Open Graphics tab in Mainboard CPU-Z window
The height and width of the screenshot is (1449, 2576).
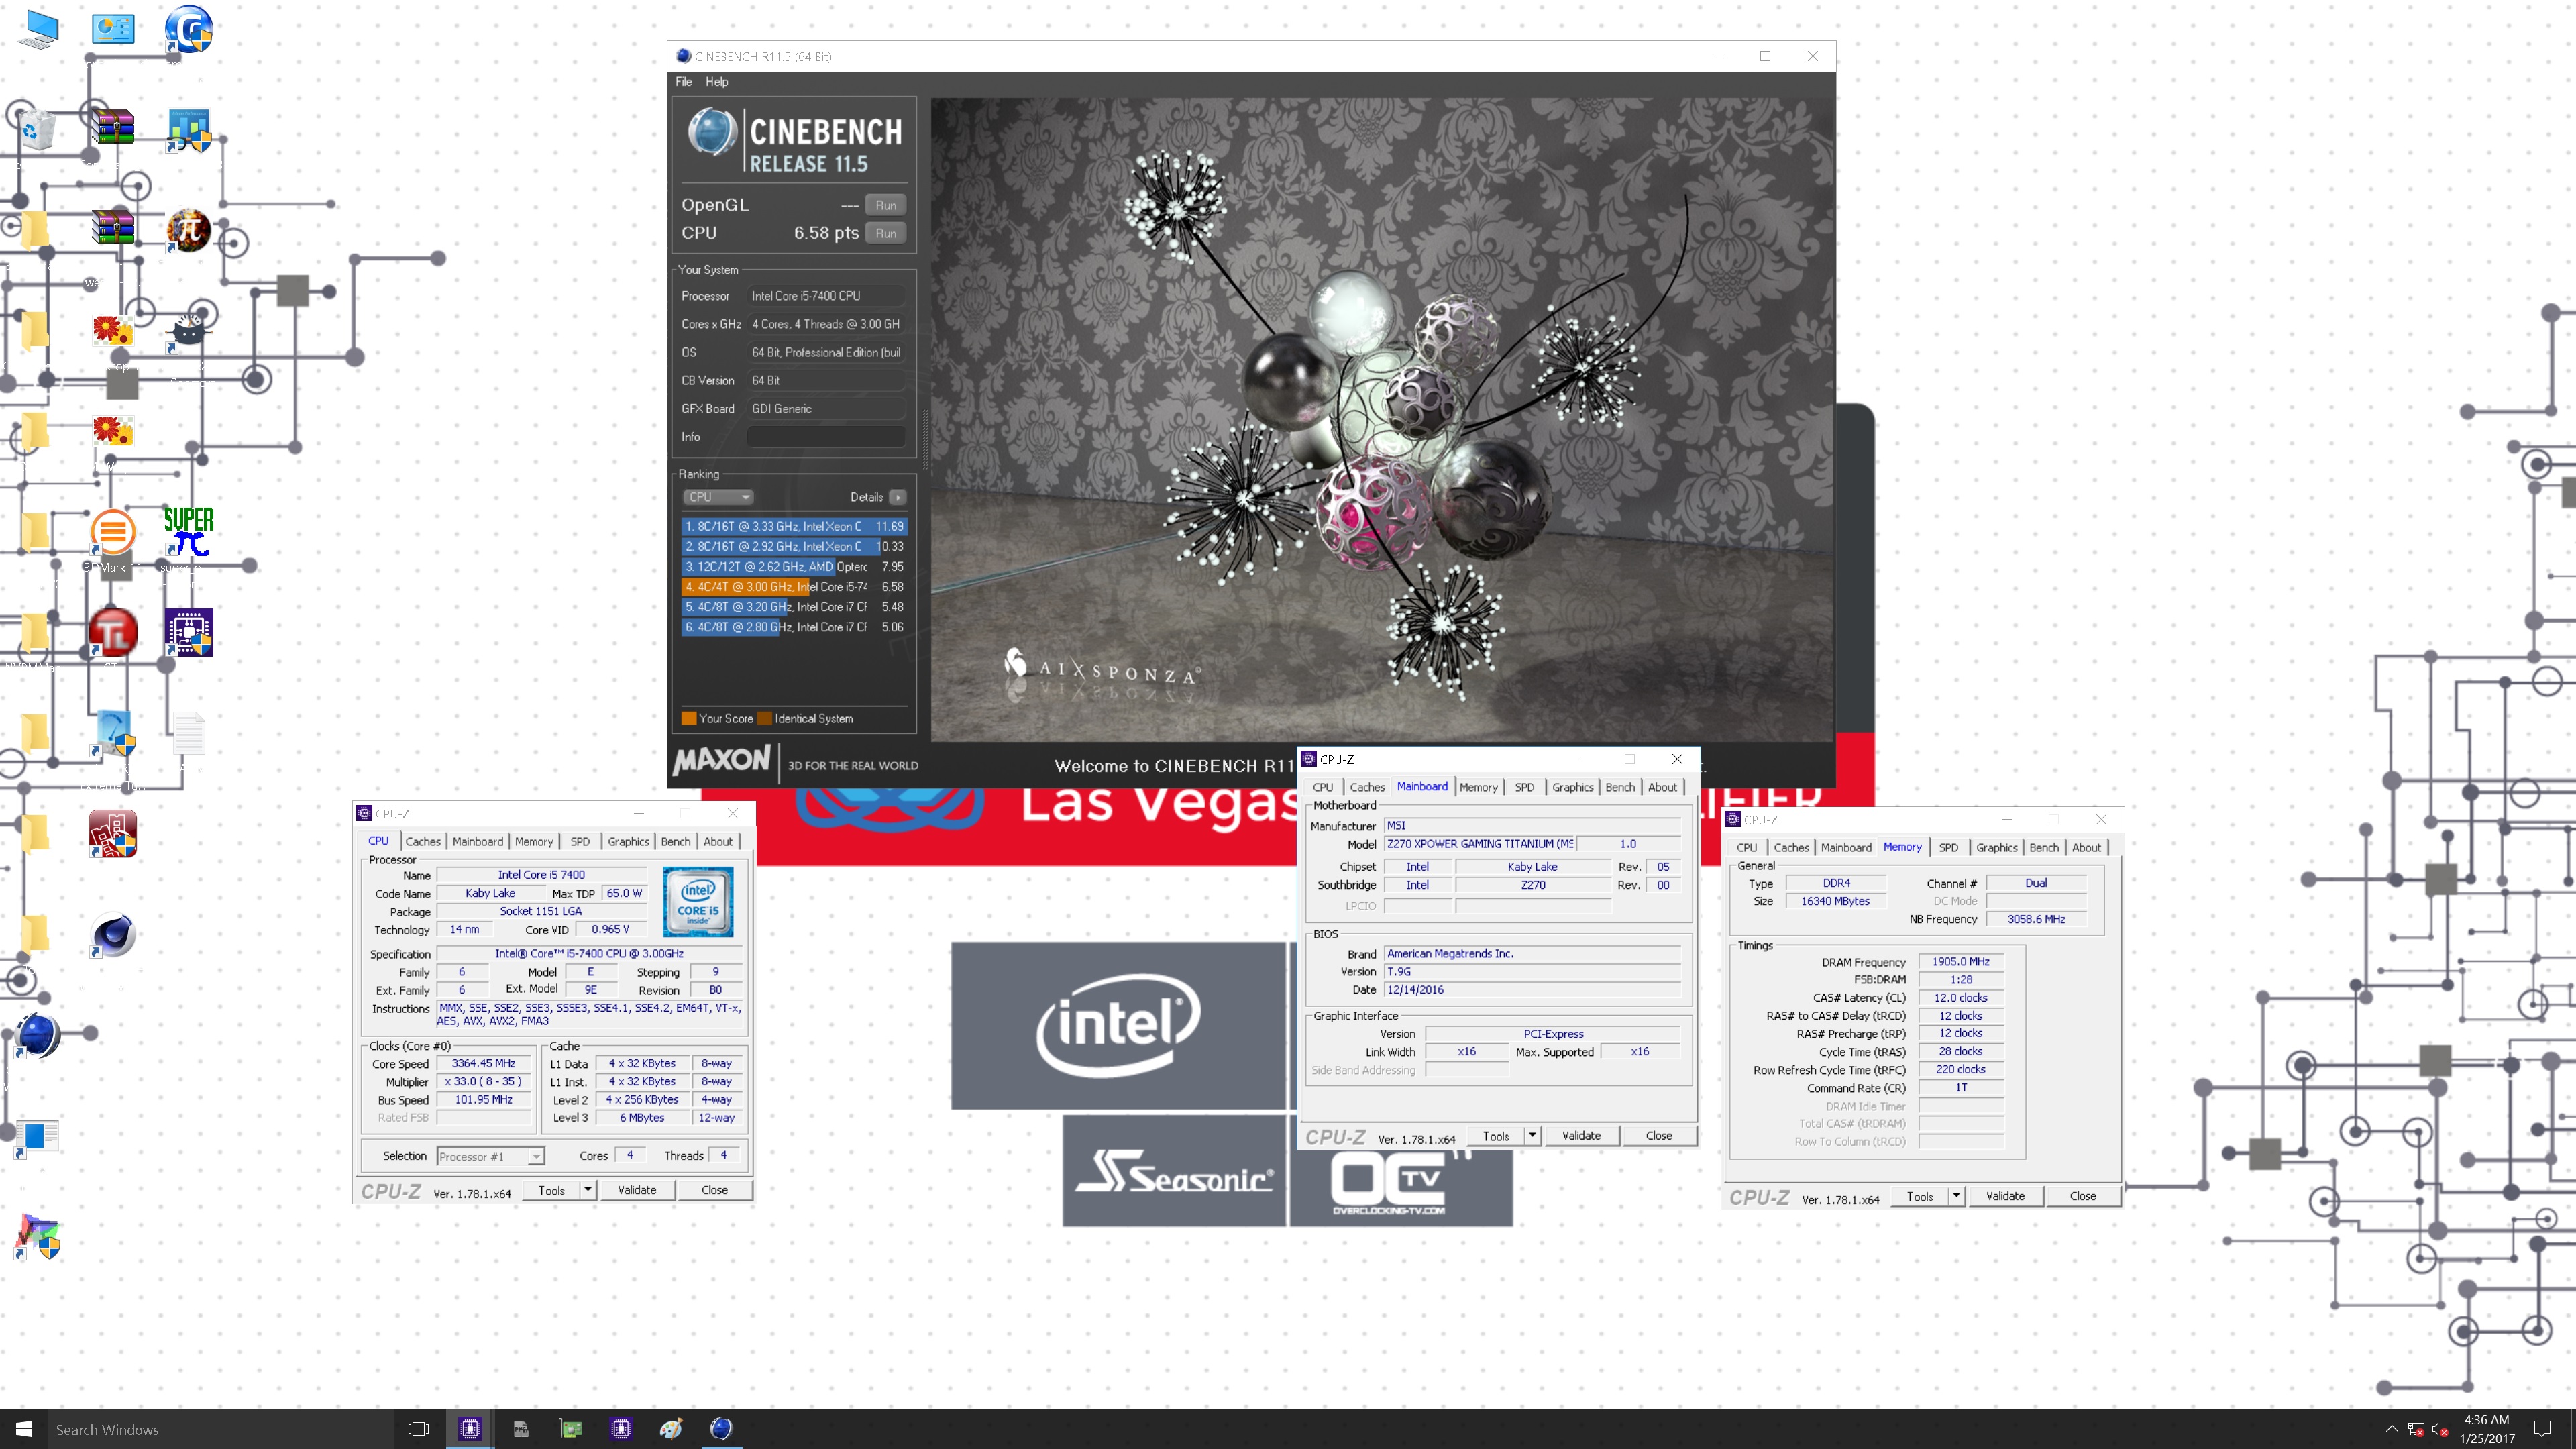(1573, 787)
